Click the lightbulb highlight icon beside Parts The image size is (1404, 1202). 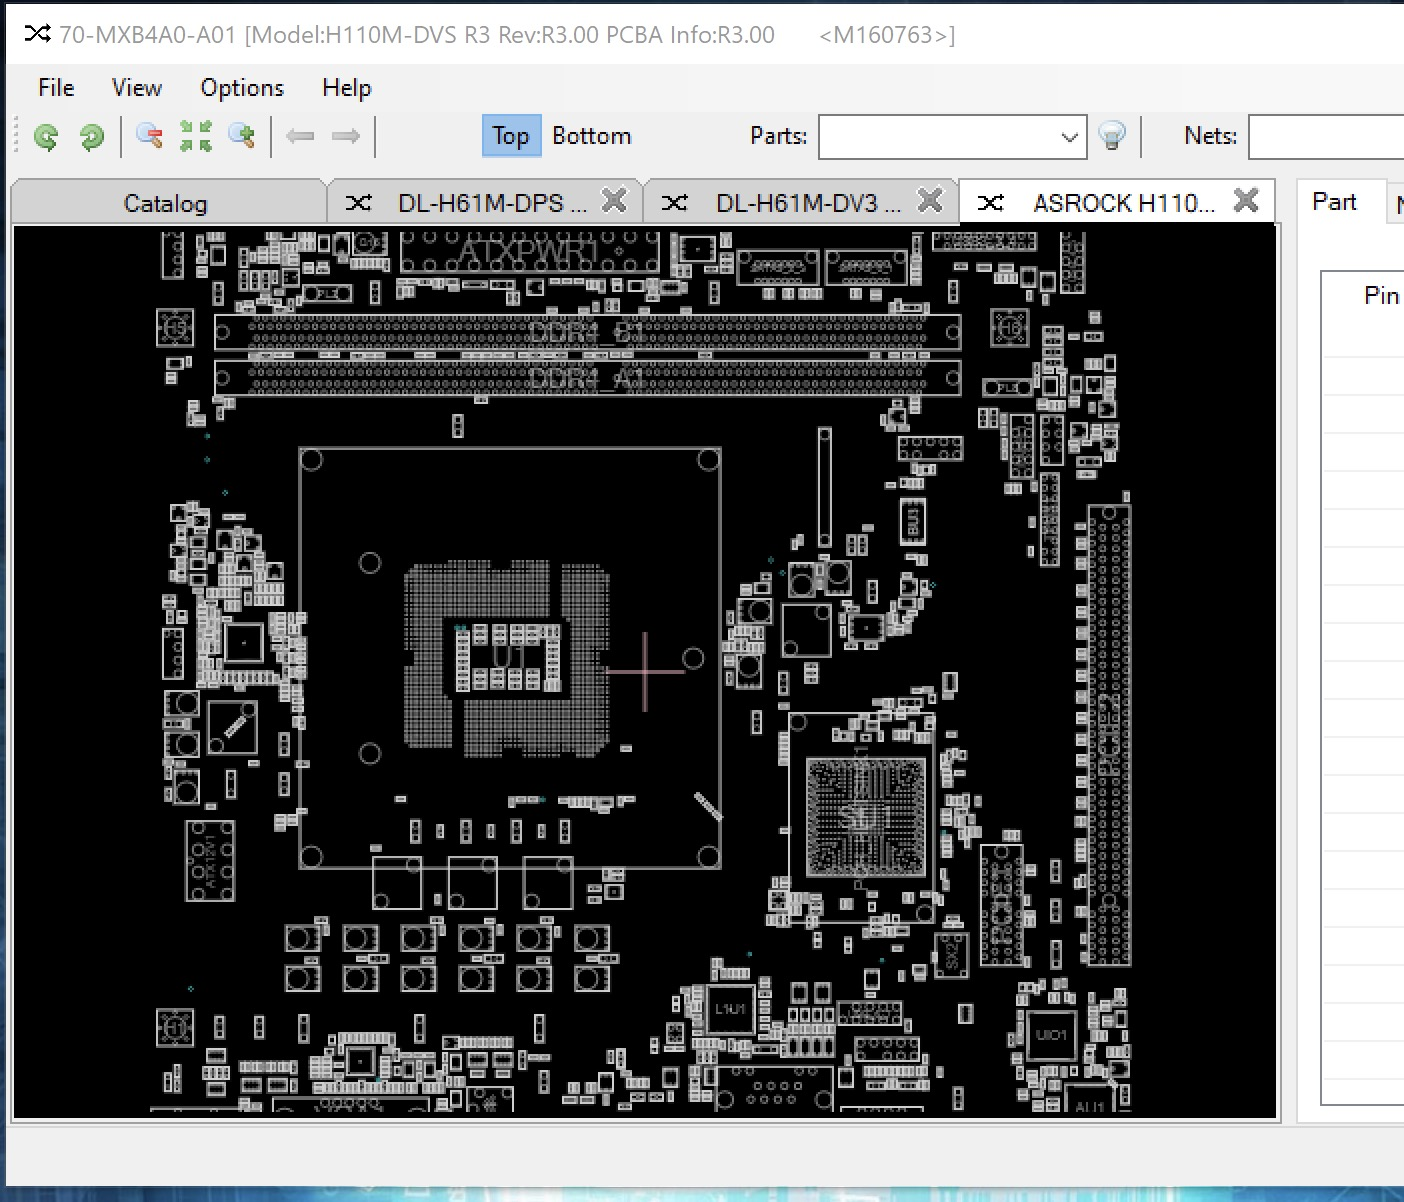click(x=1112, y=136)
